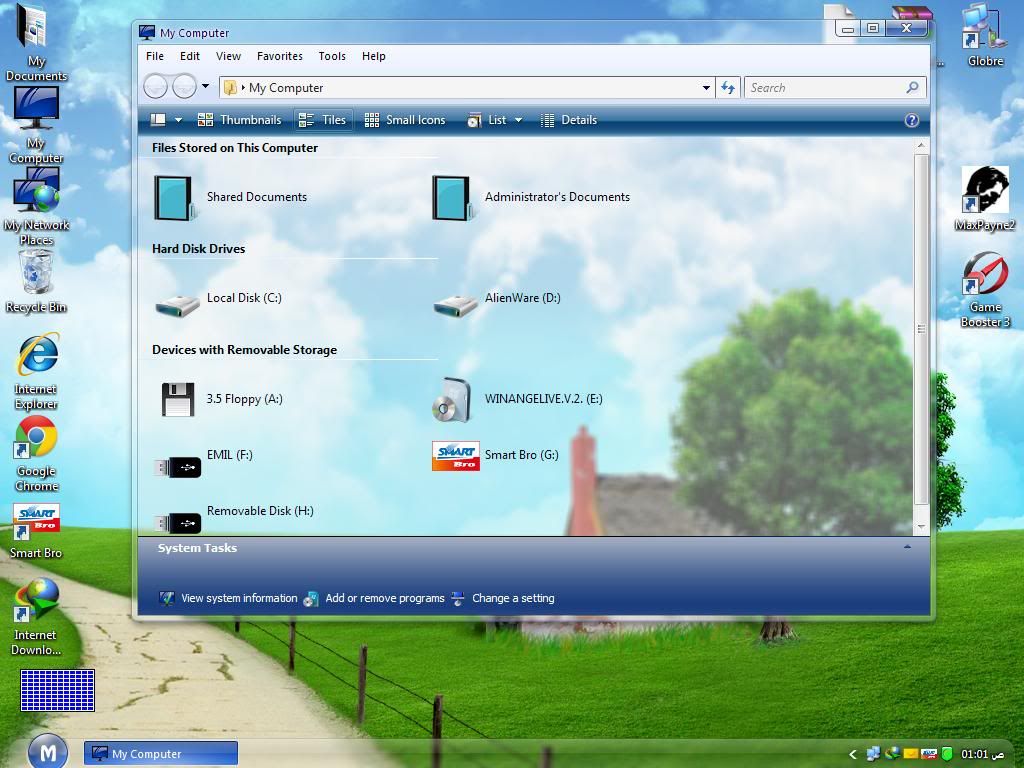The height and width of the screenshot is (768, 1024).
Task: Click the vertical scrollbar thumb
Action: pyautogui.click(x=921, y=329)
